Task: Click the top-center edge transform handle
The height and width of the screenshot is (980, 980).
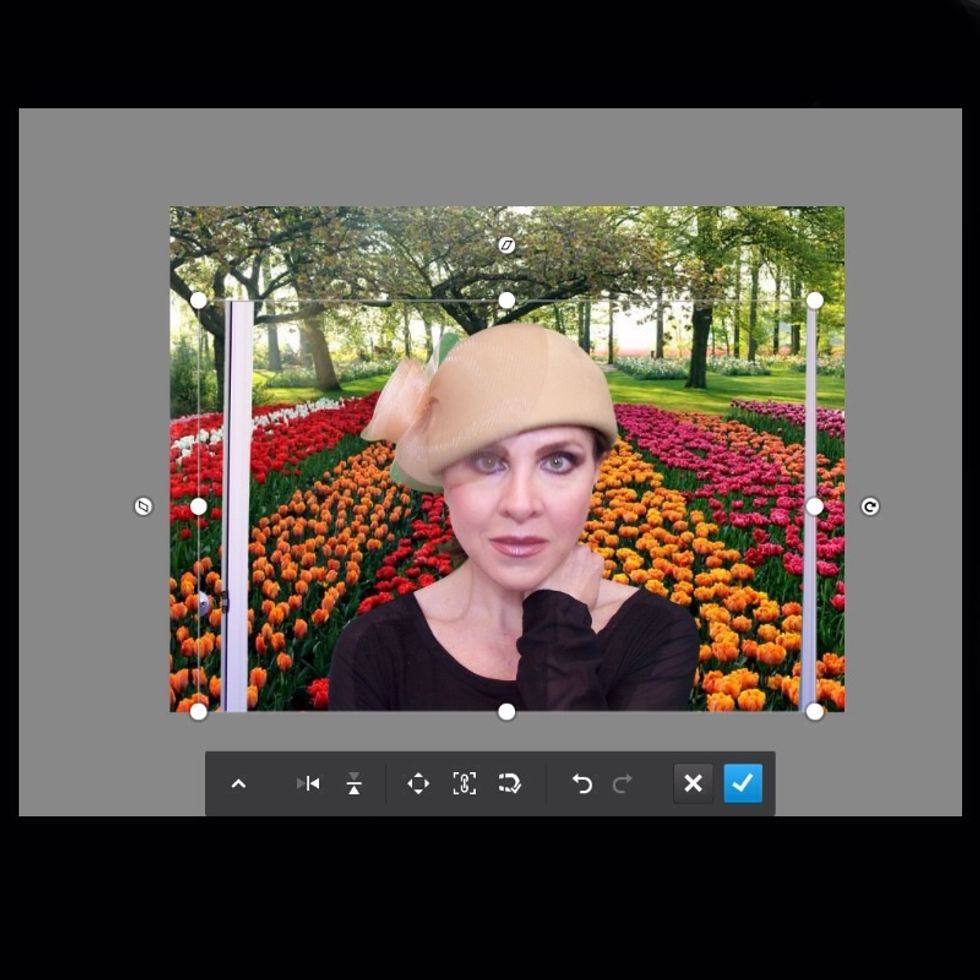Action: (507, 301)
